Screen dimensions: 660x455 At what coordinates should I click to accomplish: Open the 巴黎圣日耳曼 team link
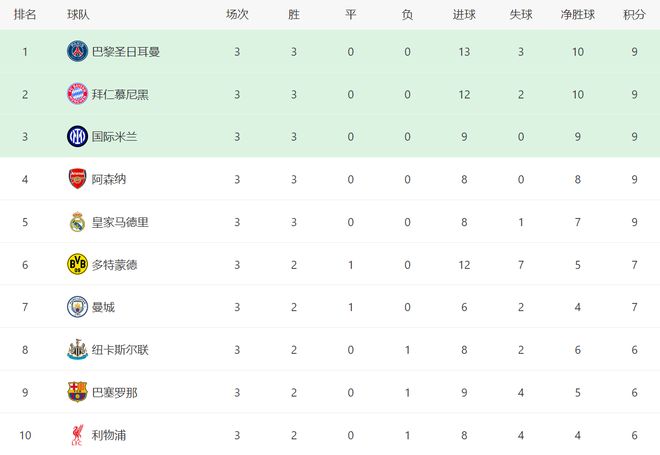click(125, 51)
